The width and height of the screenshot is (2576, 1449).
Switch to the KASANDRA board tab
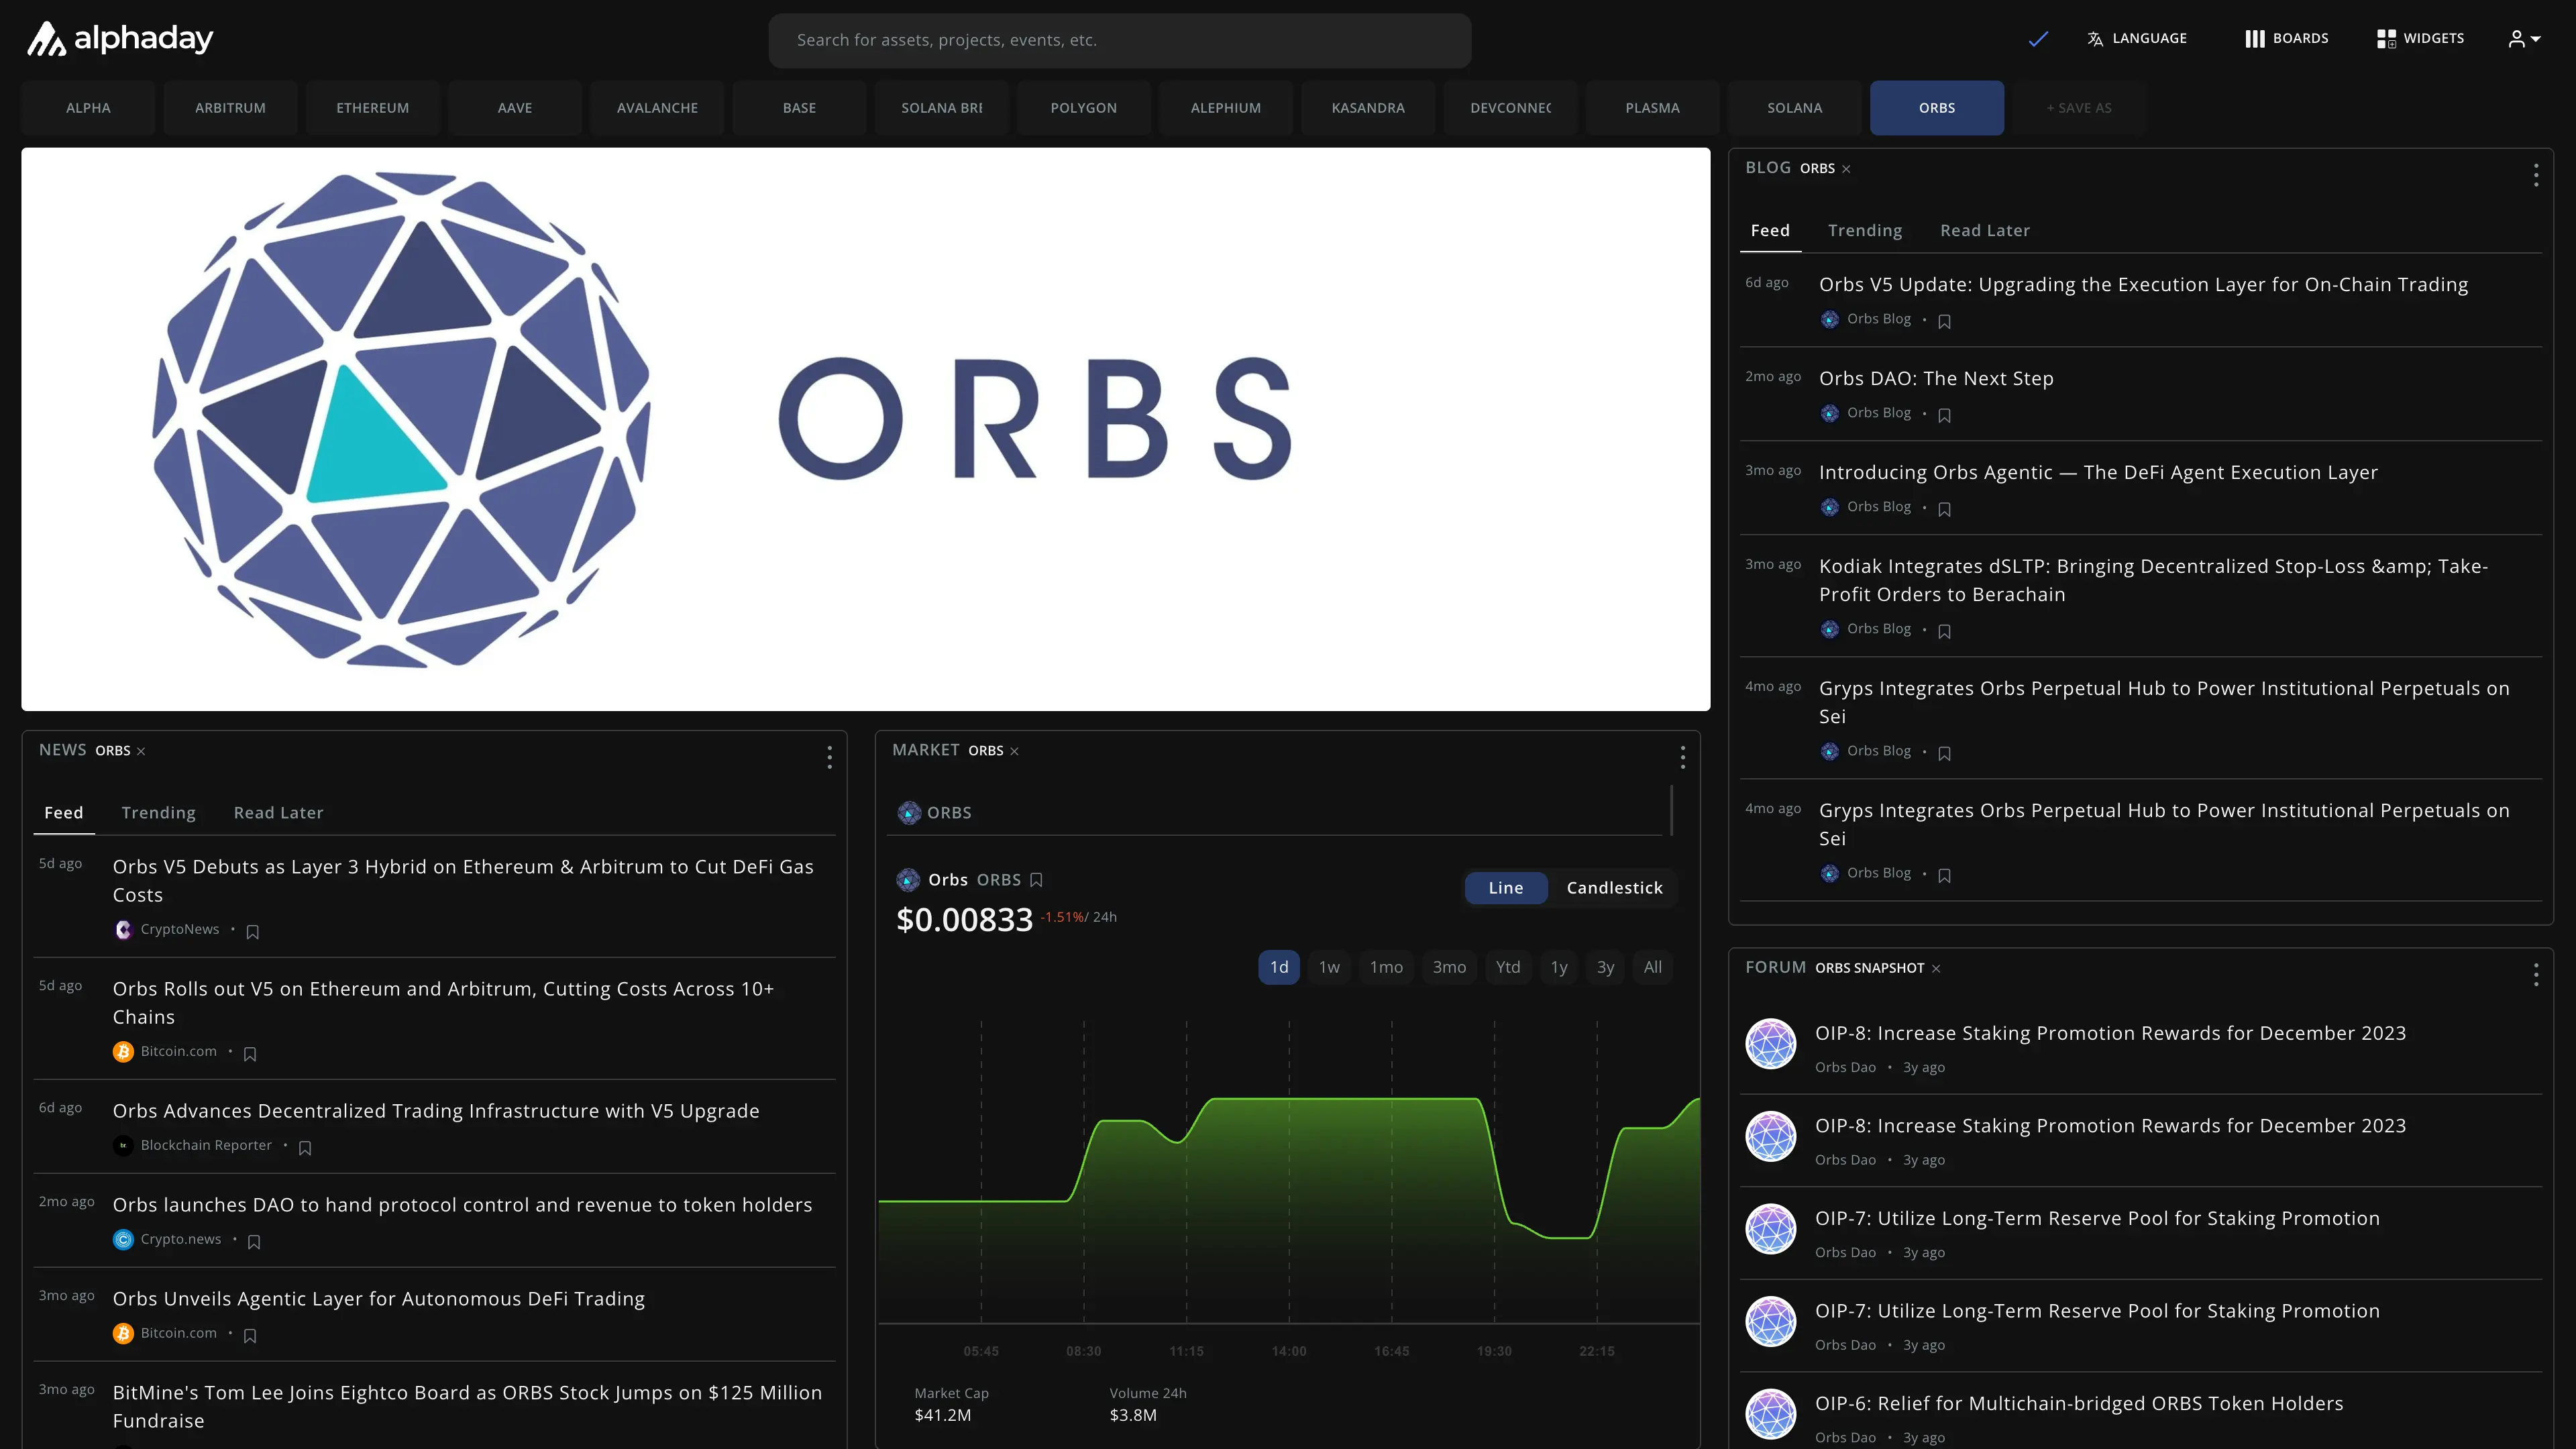1368,108
